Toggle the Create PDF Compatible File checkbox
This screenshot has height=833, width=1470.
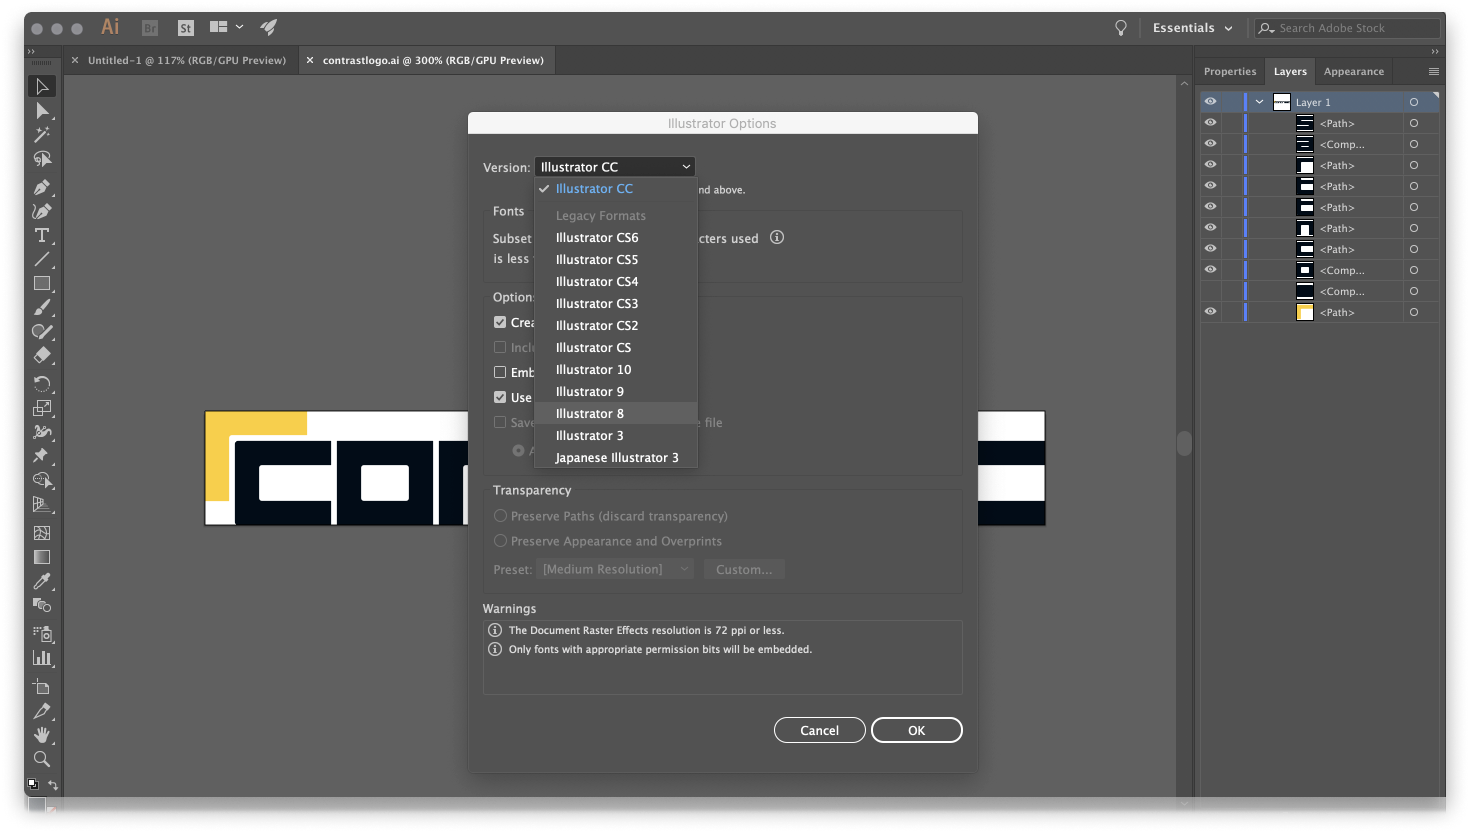(x=500, y=322)
